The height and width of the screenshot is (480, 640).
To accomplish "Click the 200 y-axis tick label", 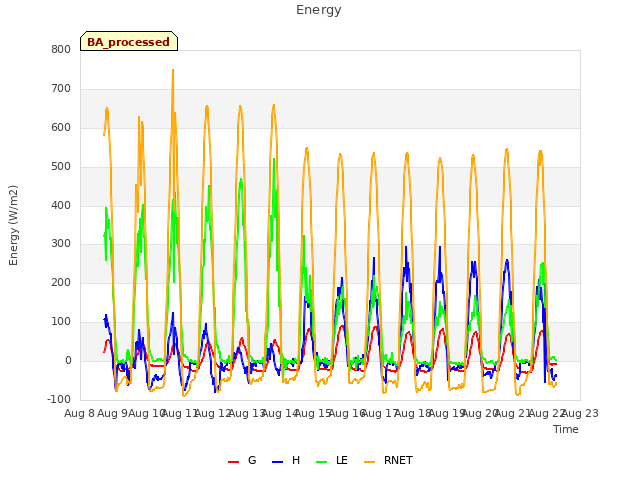I will point(61,282).
